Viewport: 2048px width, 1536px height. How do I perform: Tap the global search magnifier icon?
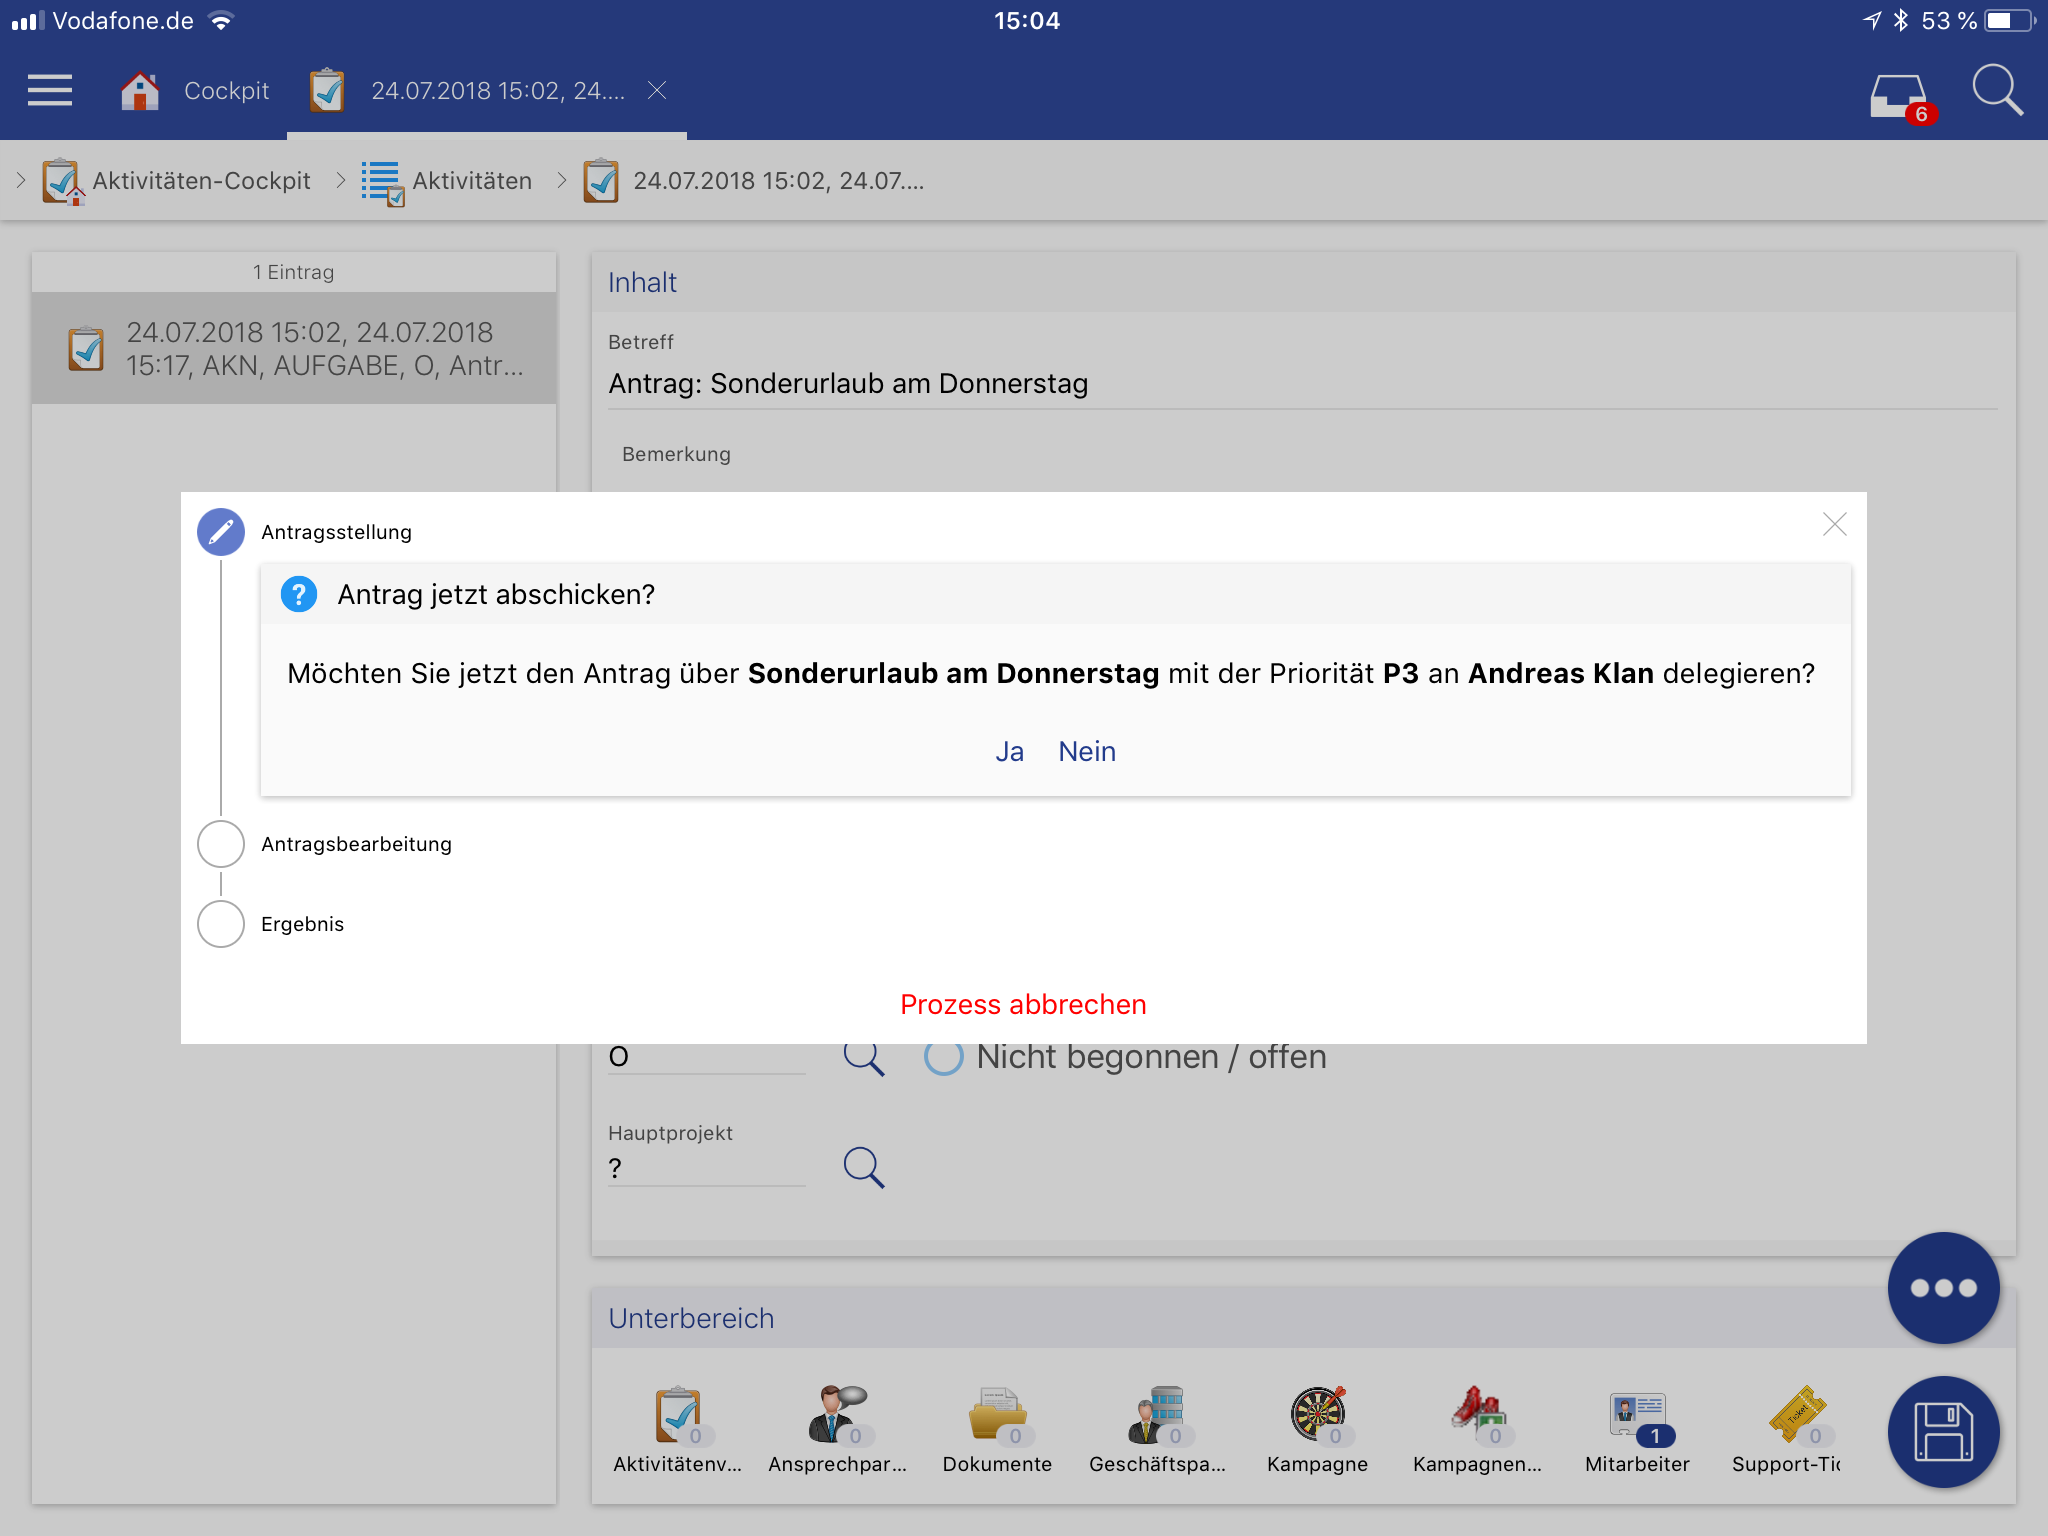[x=1997, y=92]
